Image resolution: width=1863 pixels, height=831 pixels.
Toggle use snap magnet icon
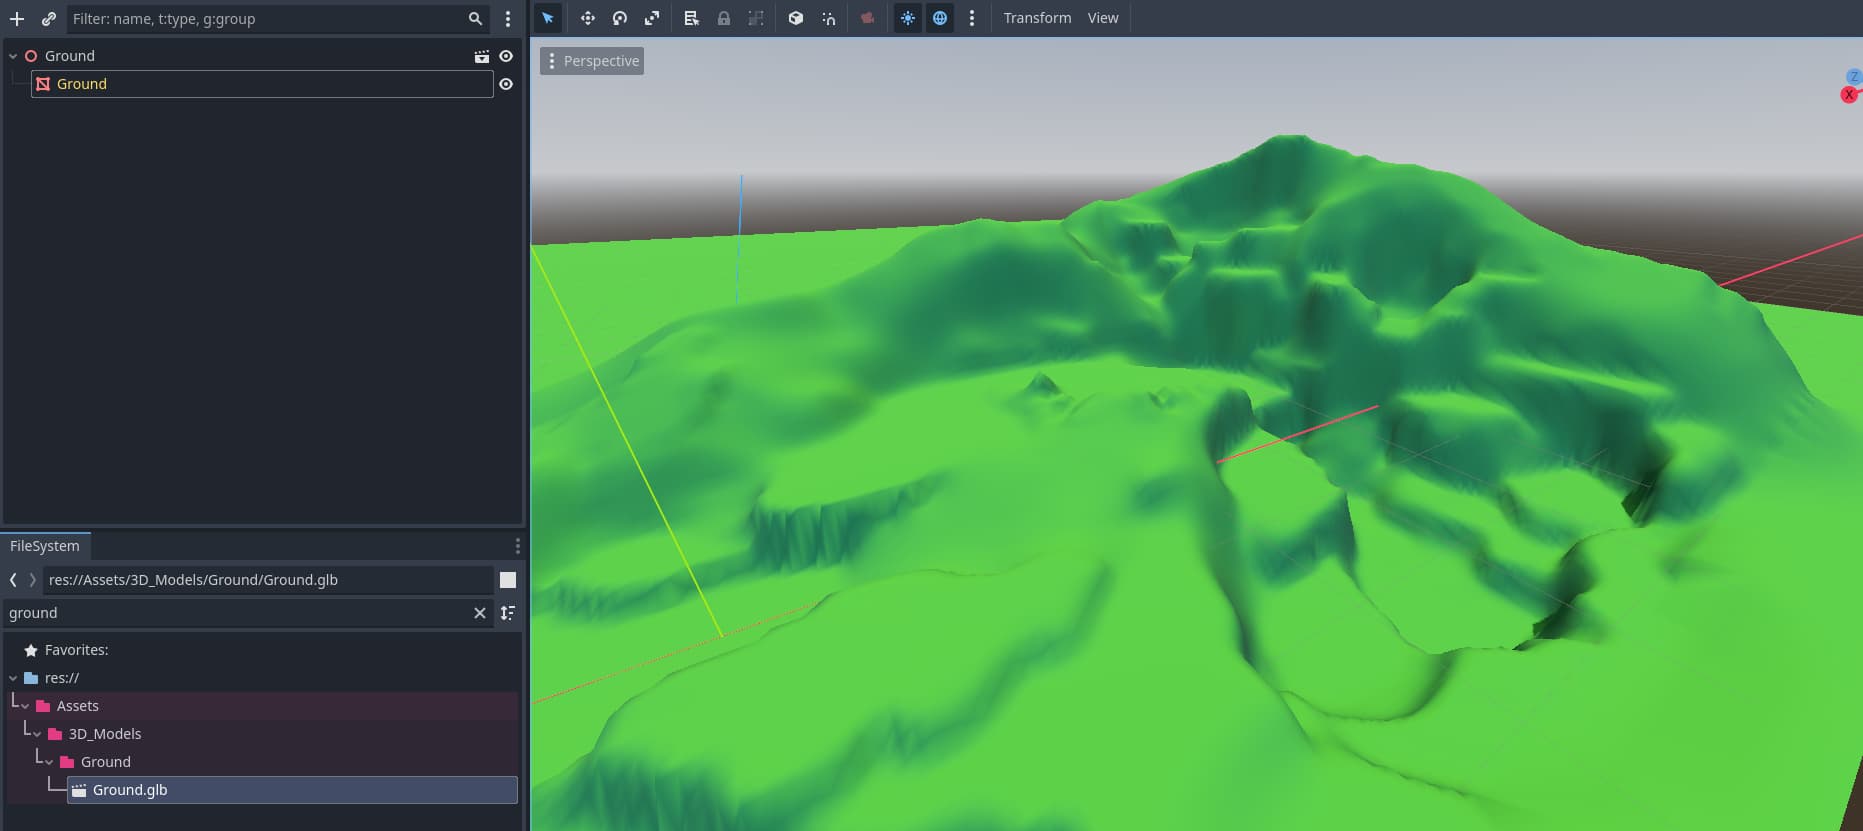tap(829, 18)
